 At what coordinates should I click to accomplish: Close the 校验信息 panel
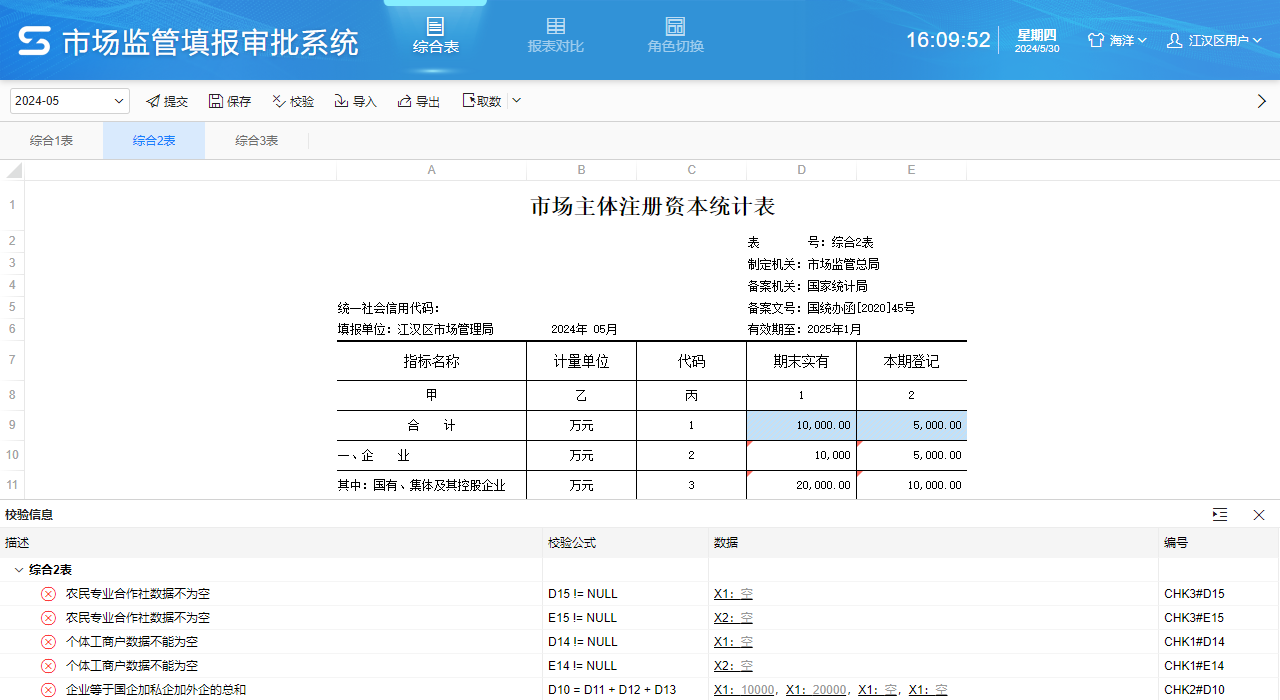point(1258,514)
